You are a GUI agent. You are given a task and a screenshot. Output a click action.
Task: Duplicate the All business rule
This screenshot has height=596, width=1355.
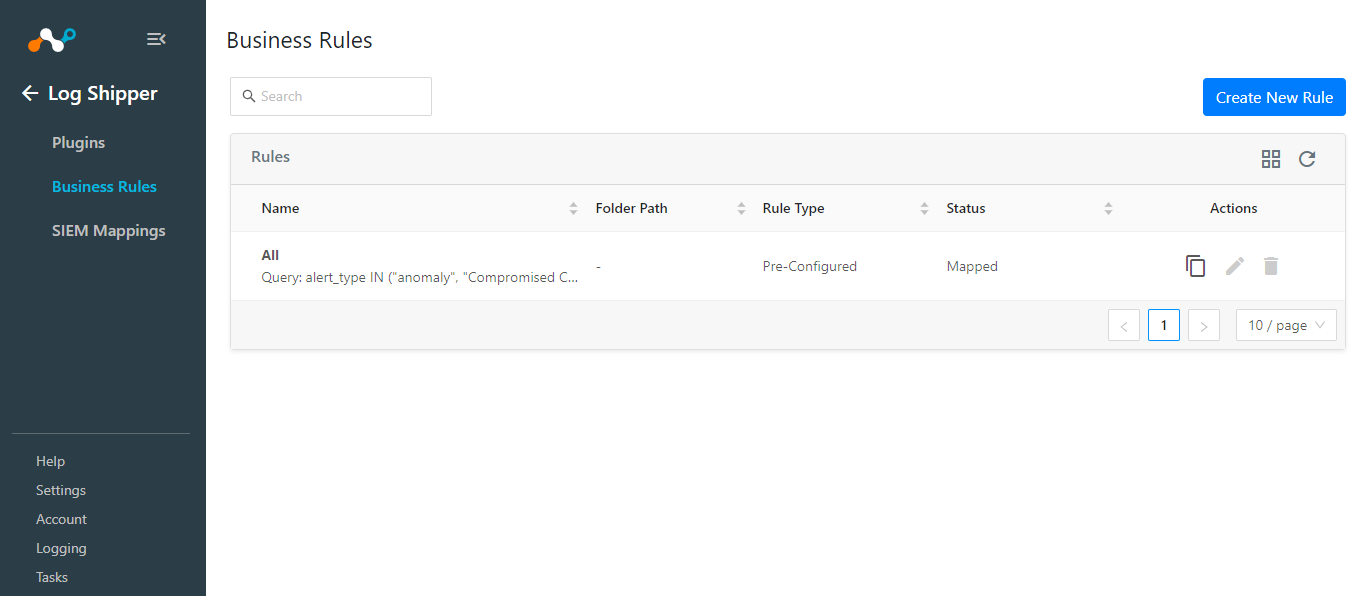(x=1196, y=265)
